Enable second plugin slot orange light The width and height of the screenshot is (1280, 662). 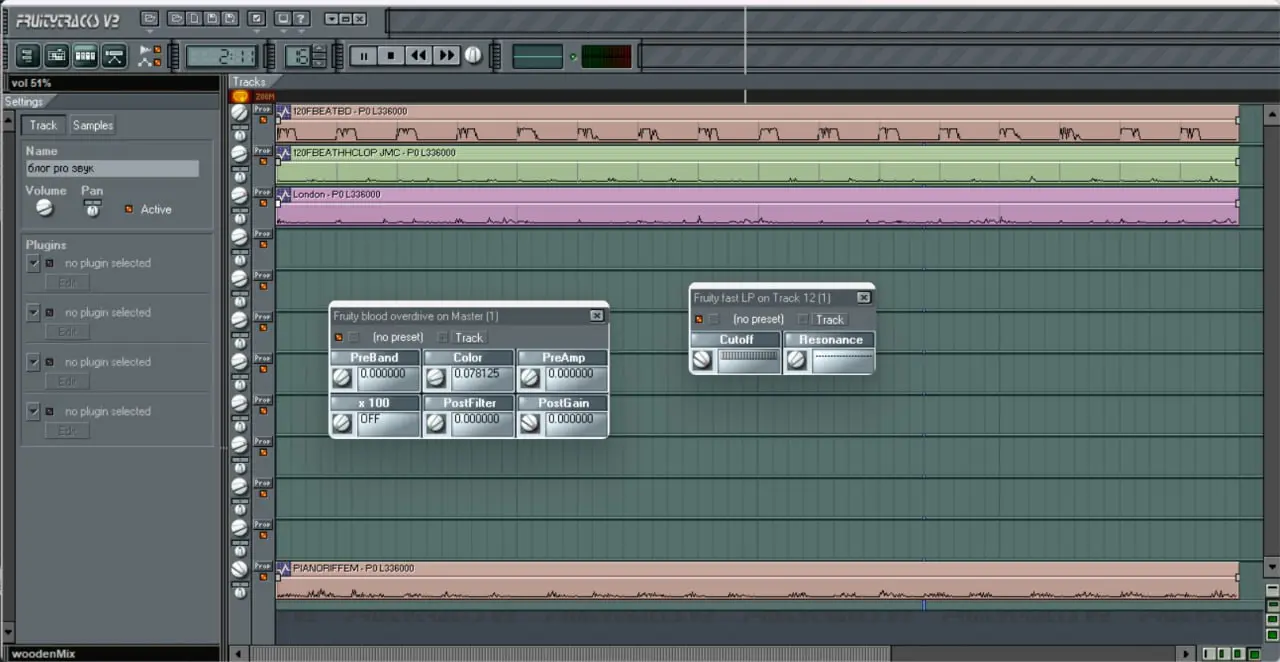tap(49, 312)
